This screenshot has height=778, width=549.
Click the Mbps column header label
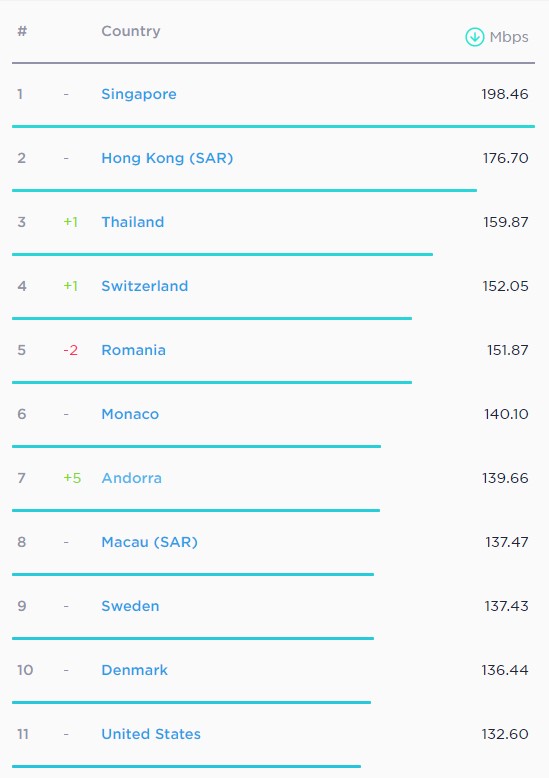(509, 38)
